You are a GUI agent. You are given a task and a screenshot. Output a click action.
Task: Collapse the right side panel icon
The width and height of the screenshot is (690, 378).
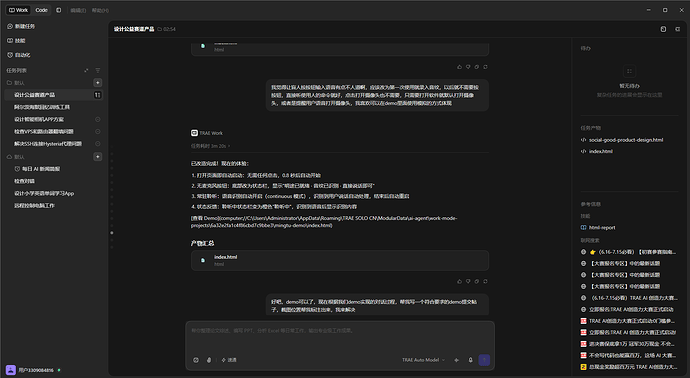pyautogui.click(x=678, y=29)
